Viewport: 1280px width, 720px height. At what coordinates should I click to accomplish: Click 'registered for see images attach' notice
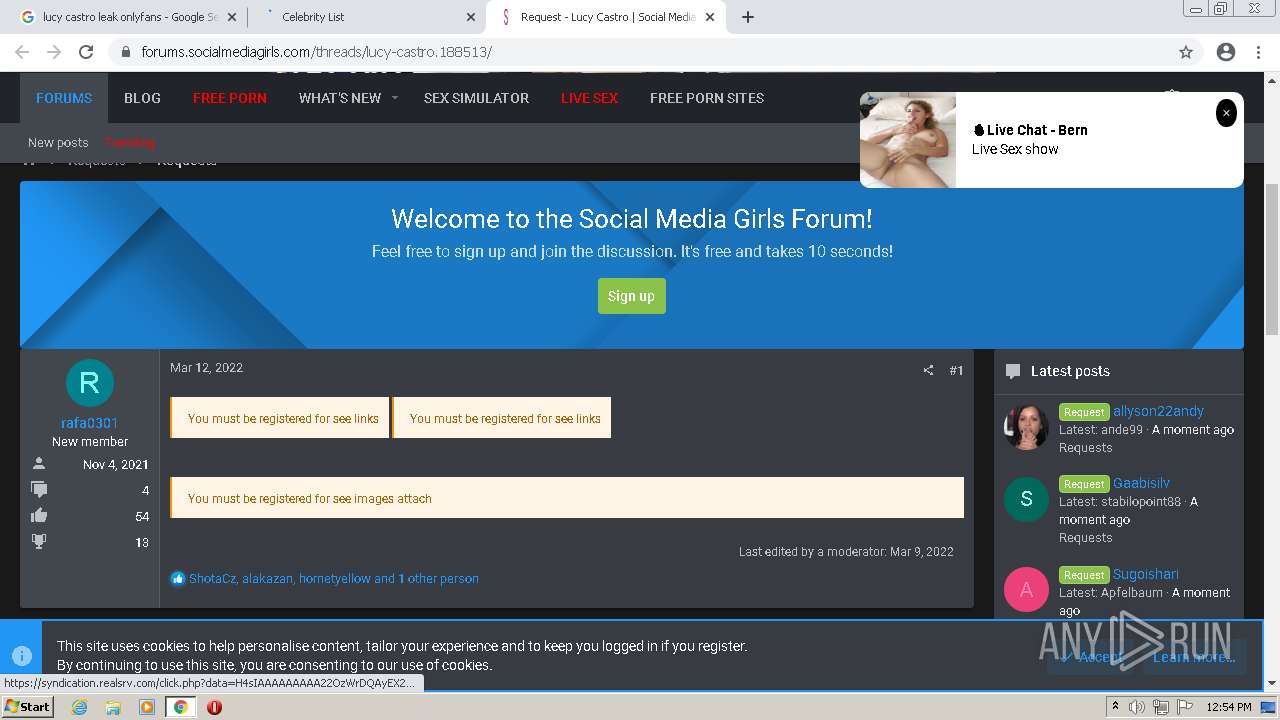point(567,498)
